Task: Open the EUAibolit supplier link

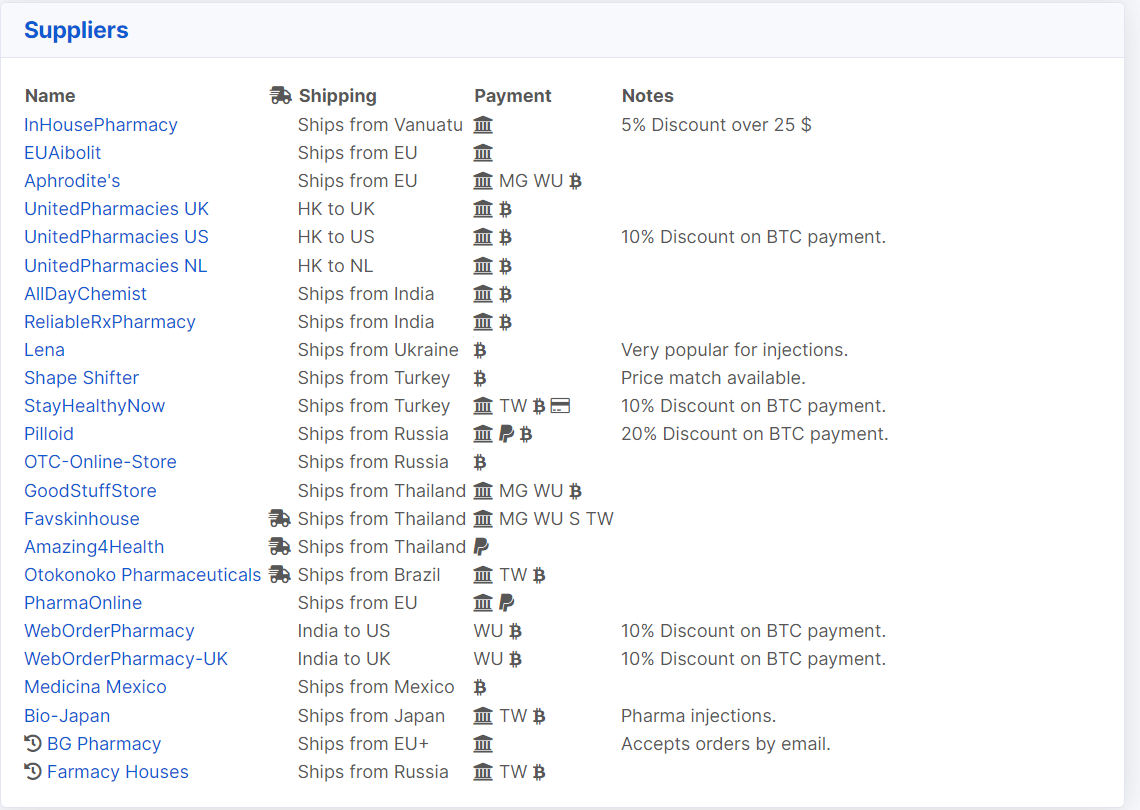Action: [63, 153]
